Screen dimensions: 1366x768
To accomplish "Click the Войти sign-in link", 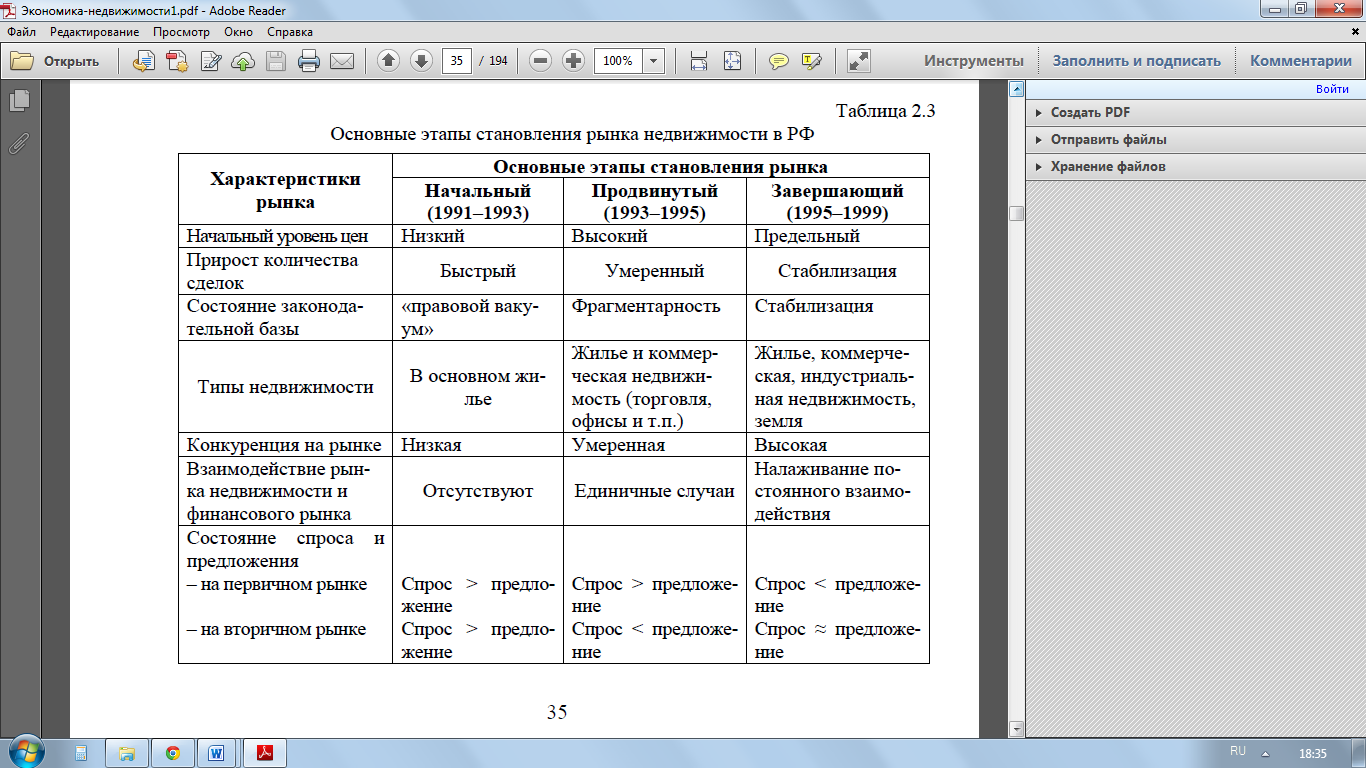I will pos(1332,90).
